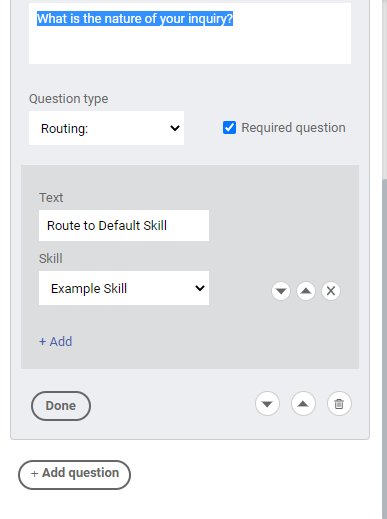Click the highlighted inquiry question text

[135, 19]
